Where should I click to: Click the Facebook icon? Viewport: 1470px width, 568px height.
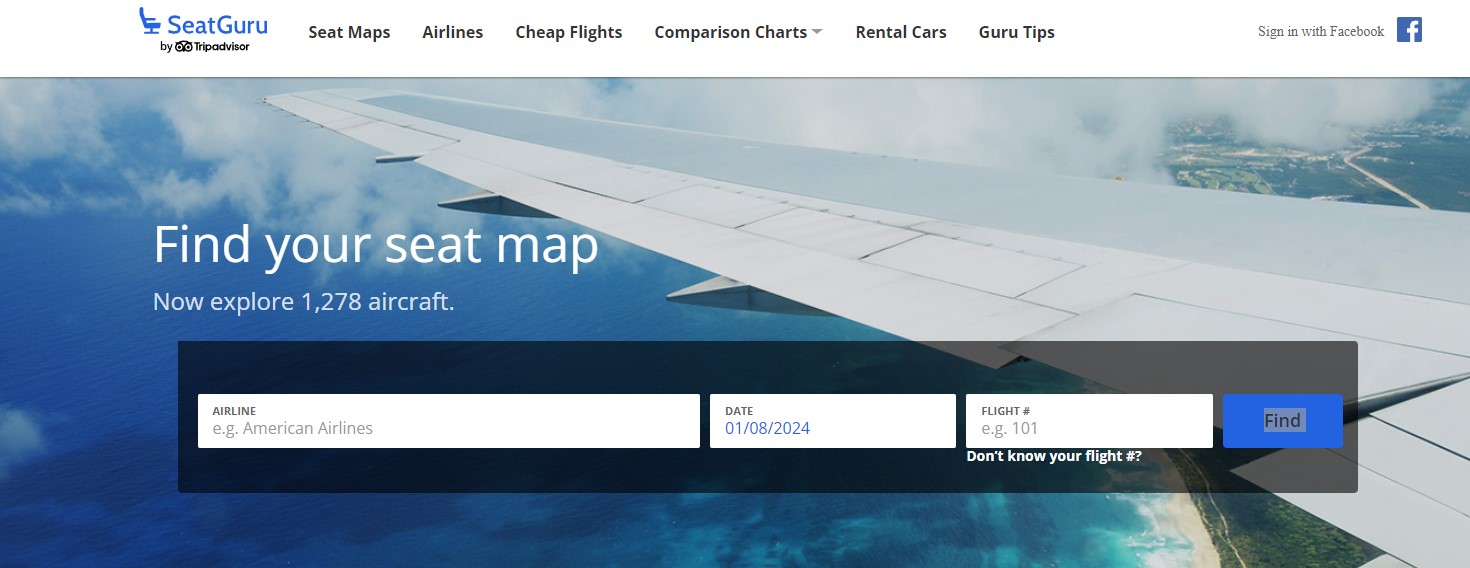[x=1409, y=30]
